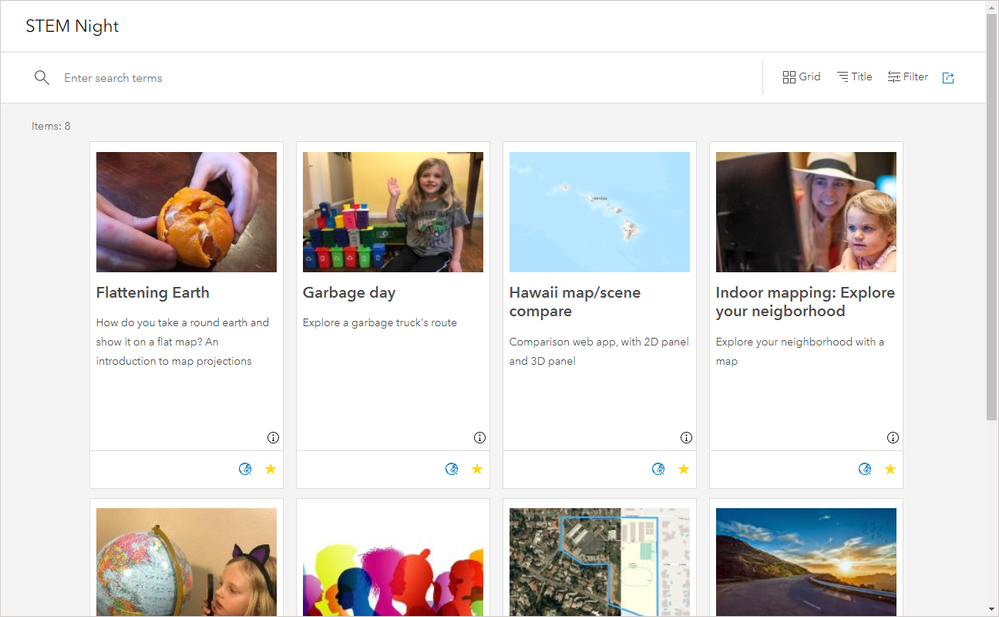
Task: Open the aerial route map thumbnail
Action: (x=600, y=562)
